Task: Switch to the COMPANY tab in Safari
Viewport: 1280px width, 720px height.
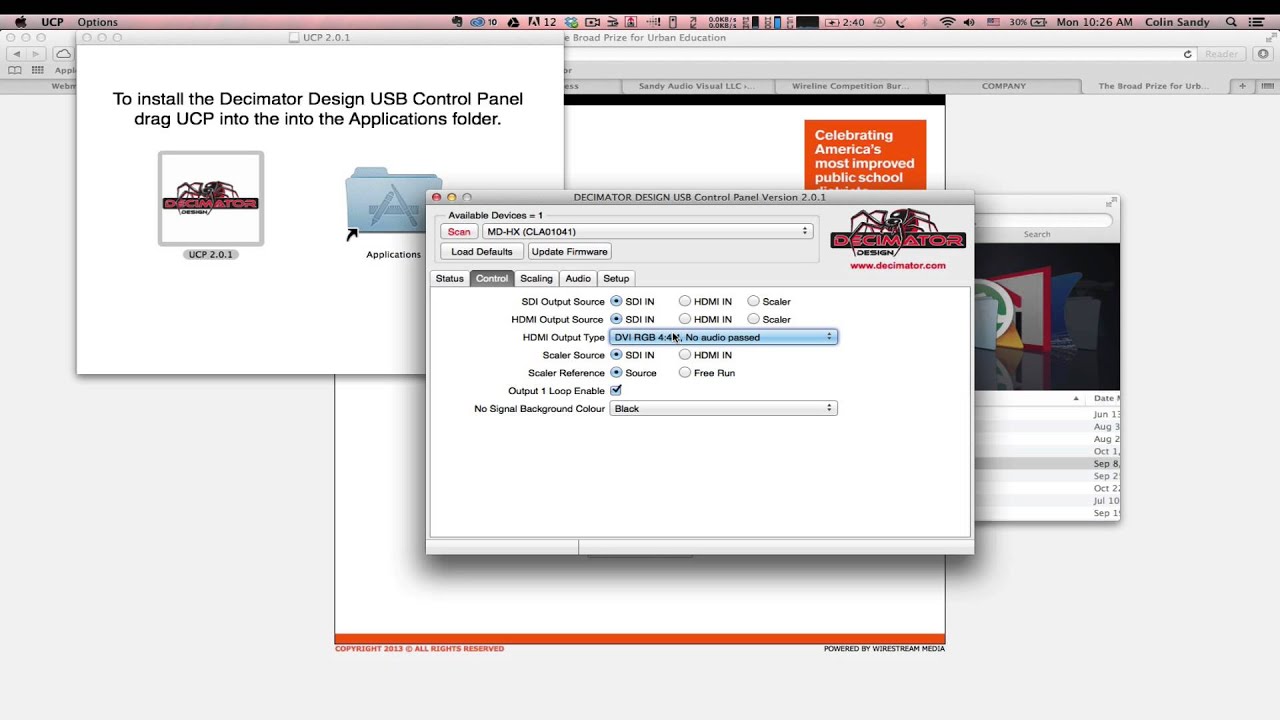Action: (1004, 86)
